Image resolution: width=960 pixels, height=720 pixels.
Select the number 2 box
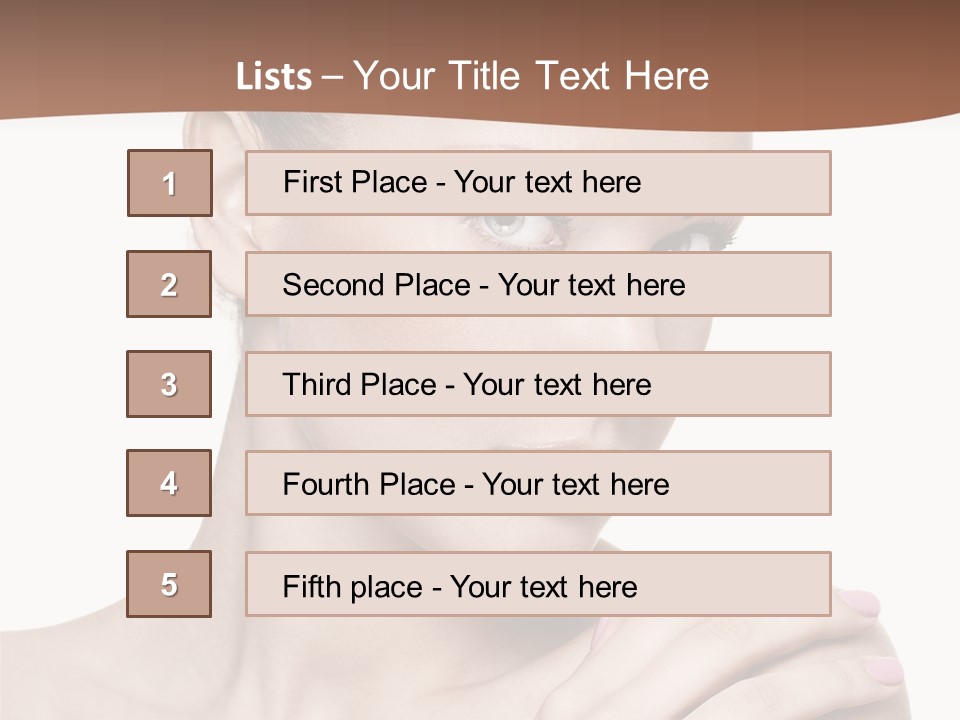click(x=169, y=284)
